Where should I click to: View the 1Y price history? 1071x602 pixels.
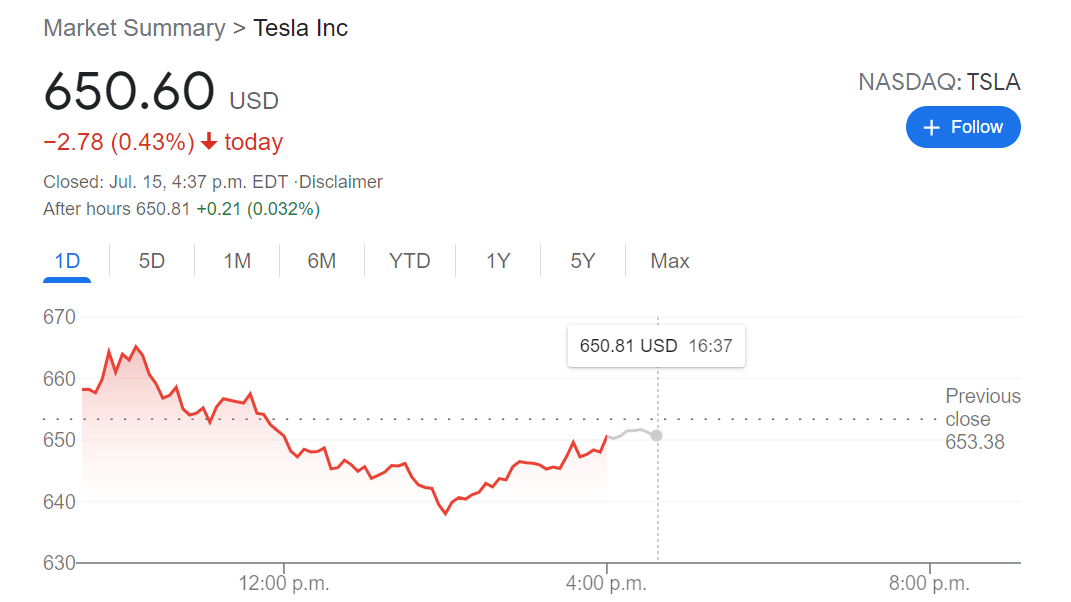click(x=498, y=261)
